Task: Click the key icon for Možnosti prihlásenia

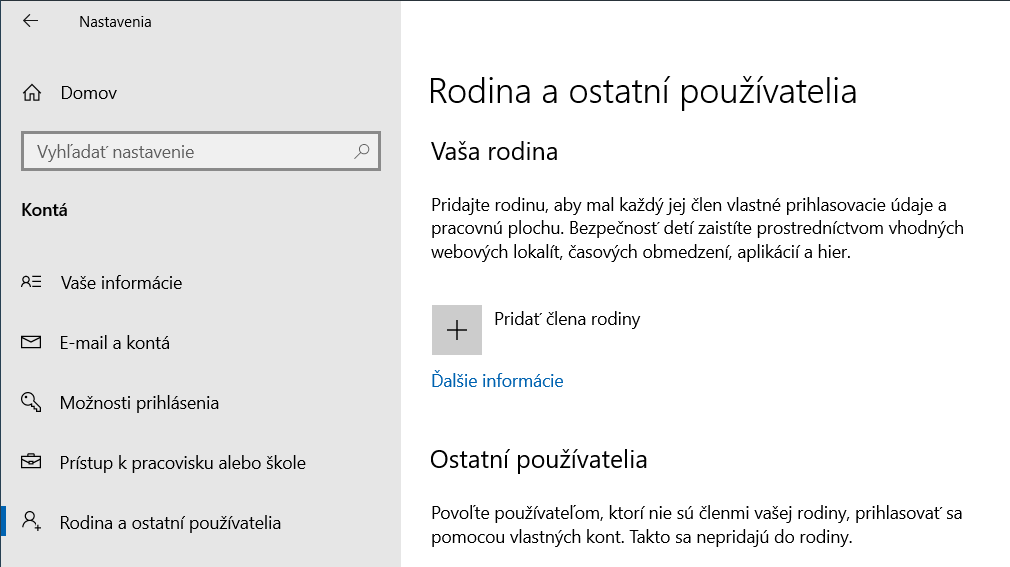Action: coord(31,403)
